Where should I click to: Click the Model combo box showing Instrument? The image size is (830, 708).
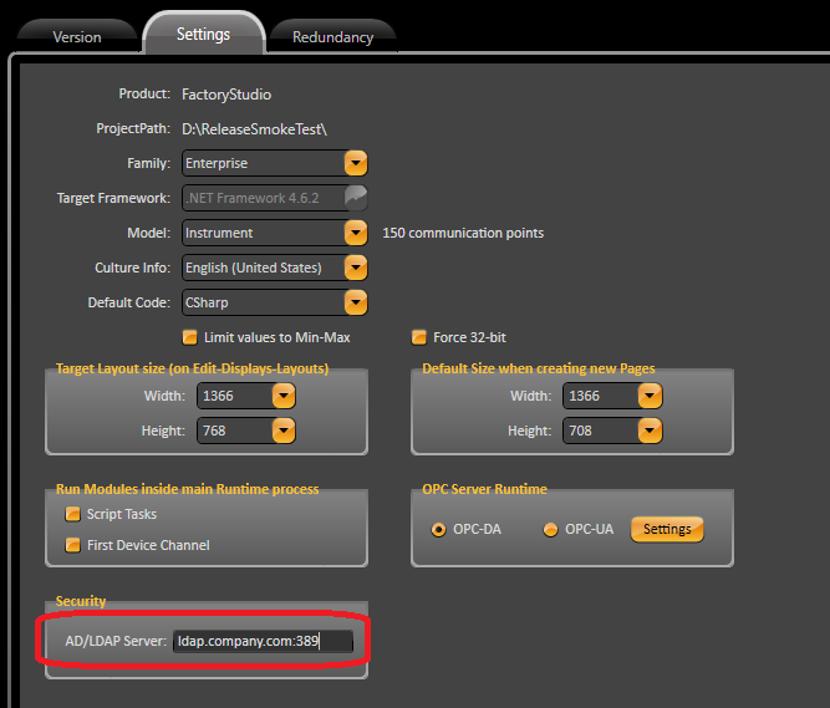pos(275,233)
